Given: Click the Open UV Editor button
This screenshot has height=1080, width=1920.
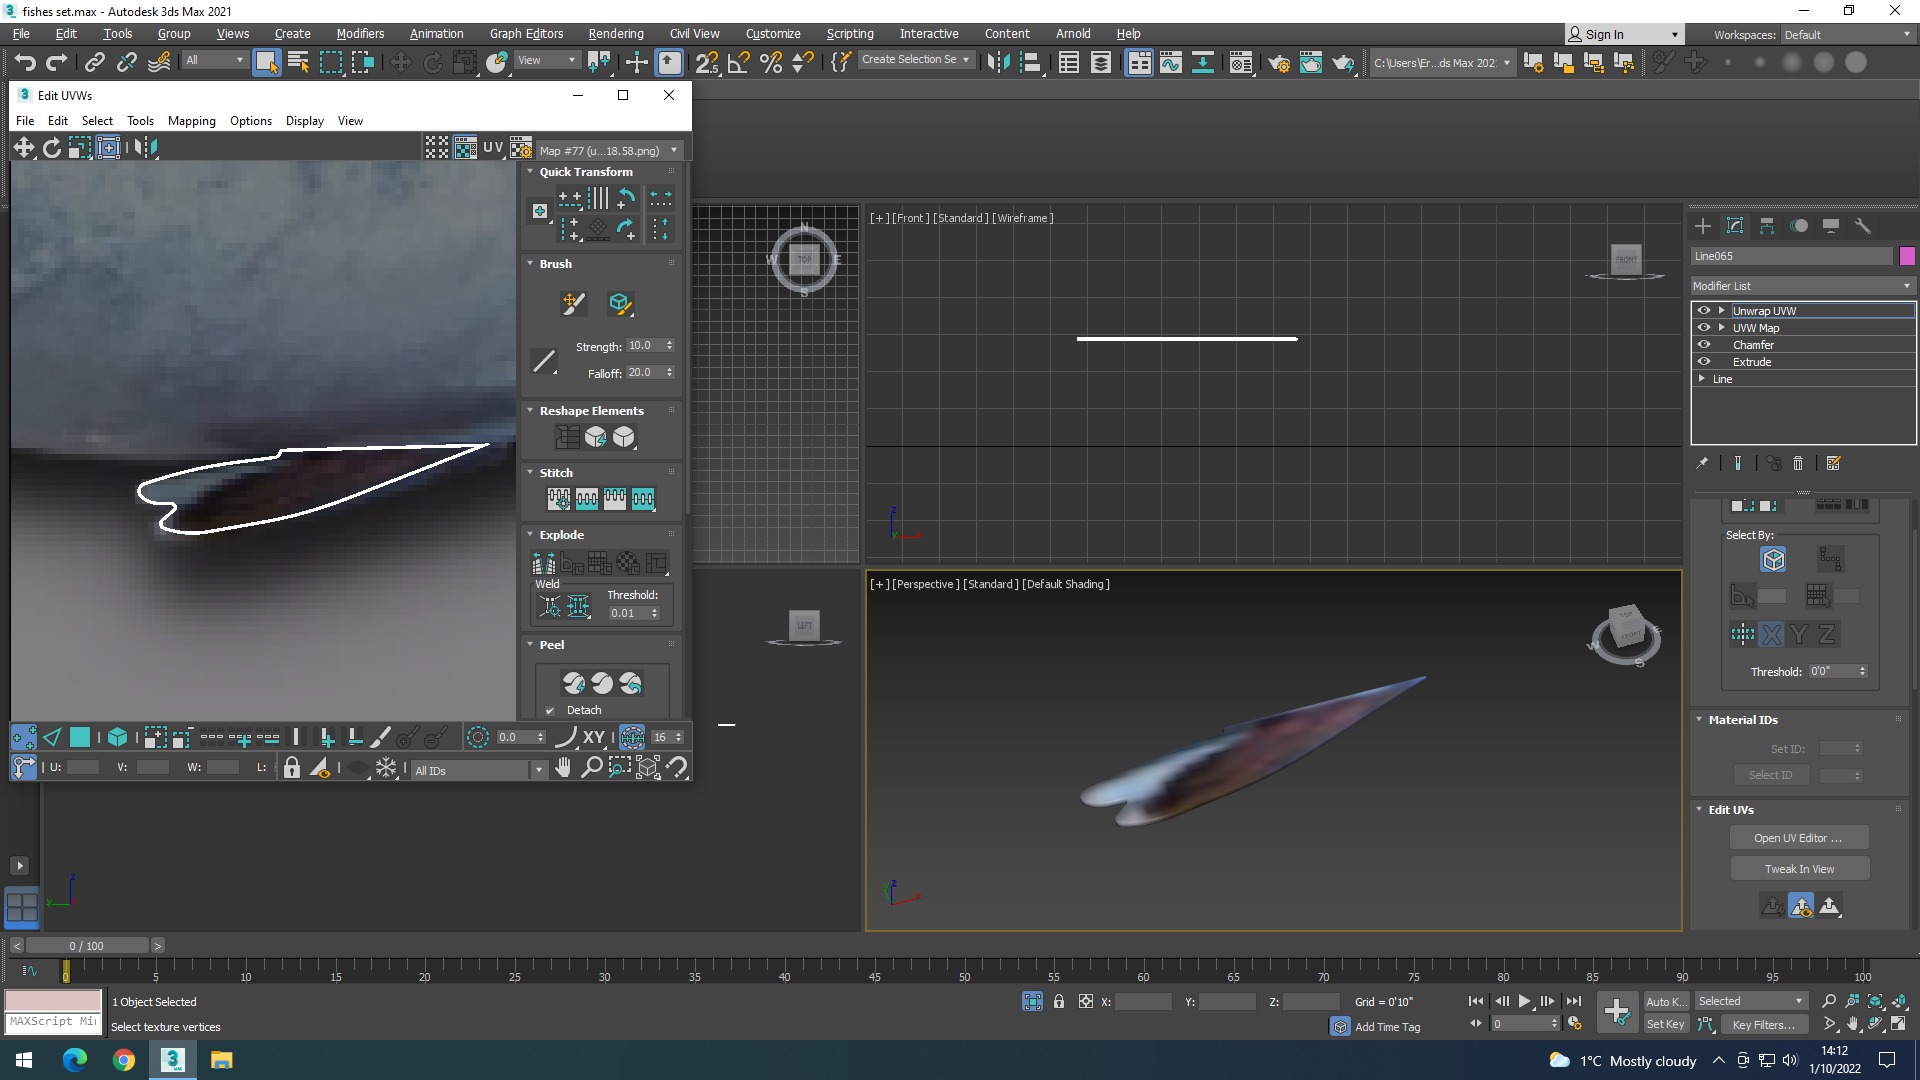Looking at the screenshot, I should [x=1797, y=838].
